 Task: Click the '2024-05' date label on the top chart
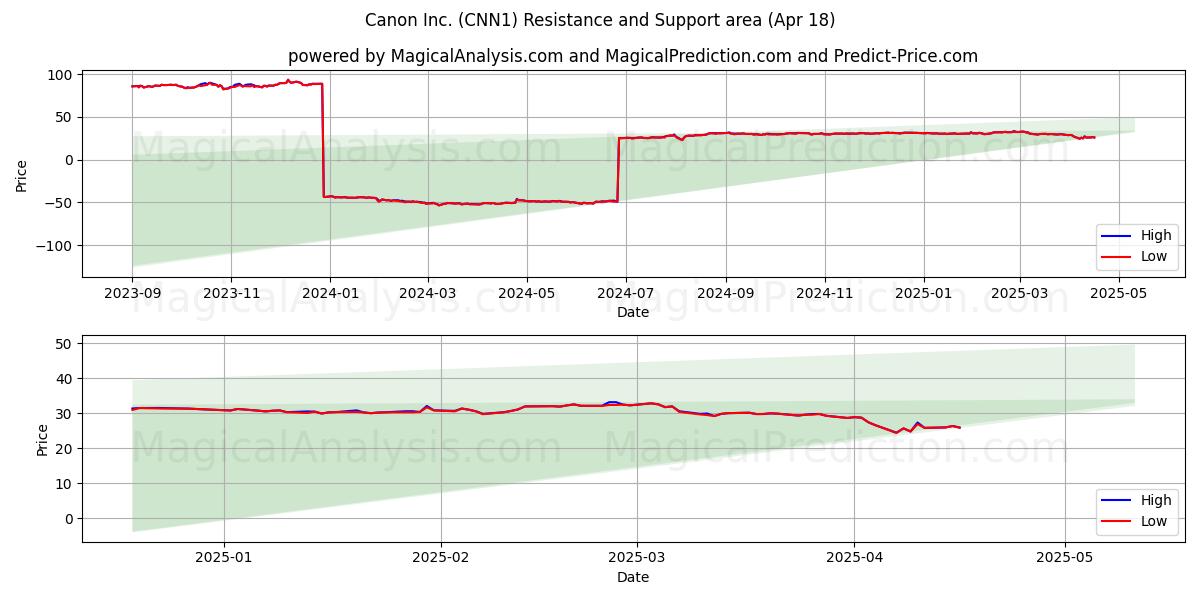click(527, 294)
